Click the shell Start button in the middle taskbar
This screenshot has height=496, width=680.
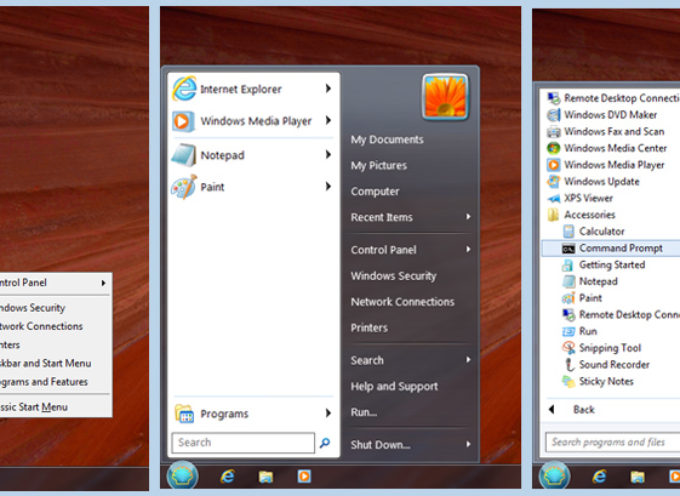pos(183,476)
